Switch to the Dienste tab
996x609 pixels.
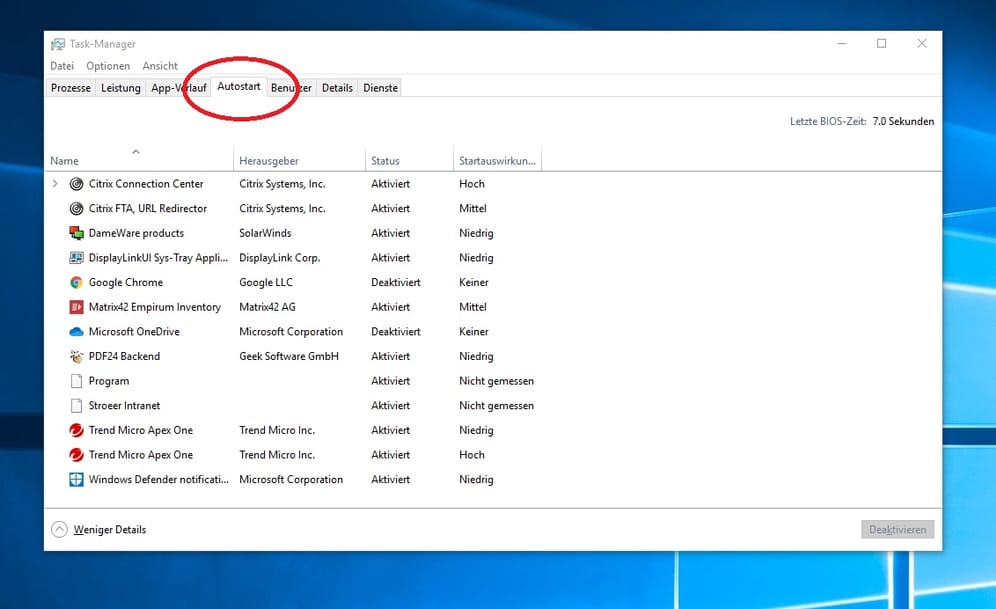point(380,88)
